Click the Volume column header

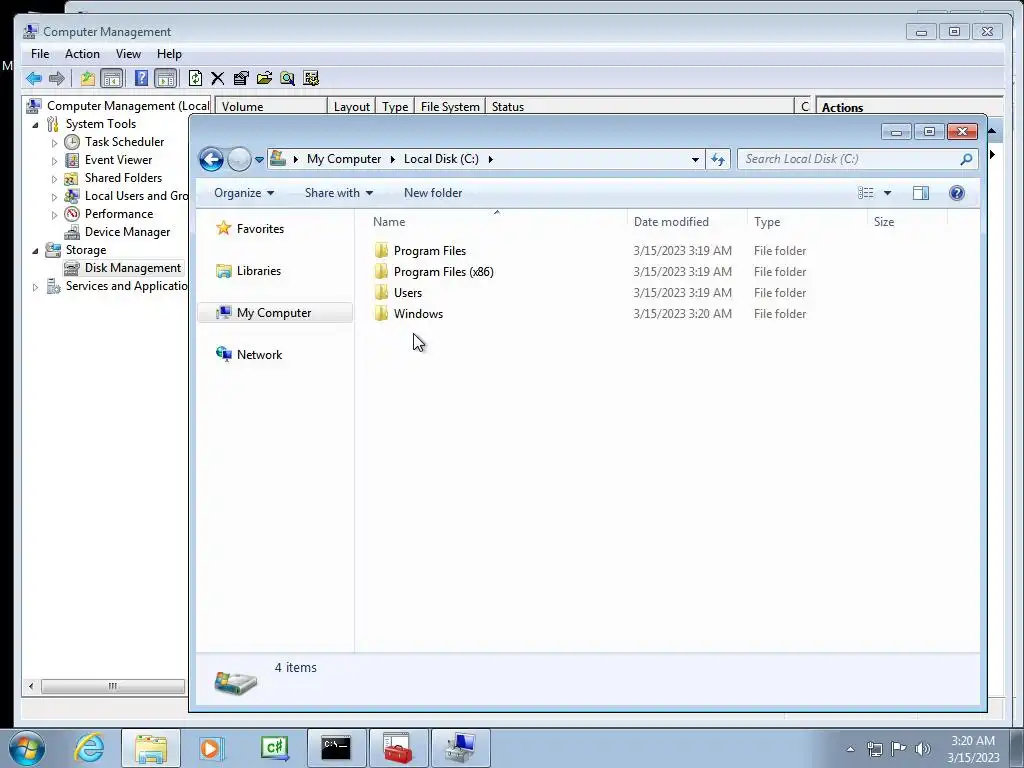[271, 106]
